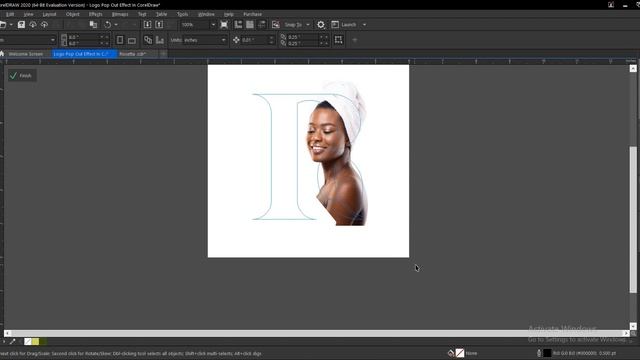Toggle the guidelines display icon
The image size is (640, 360).
[x=262, y=25]
